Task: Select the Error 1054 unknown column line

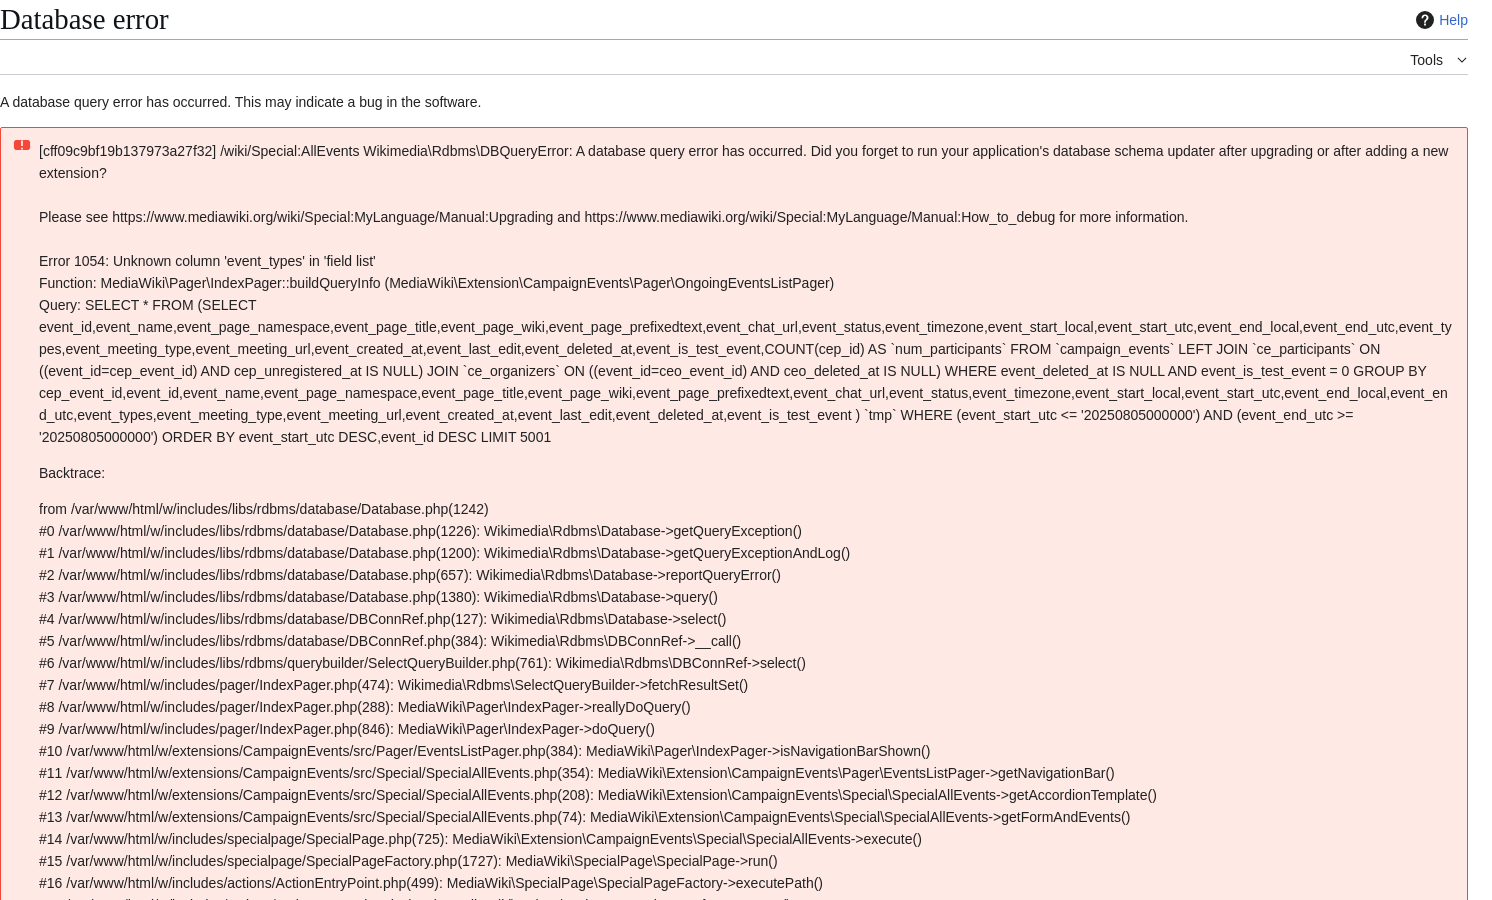Action: [x=207, y=261]
